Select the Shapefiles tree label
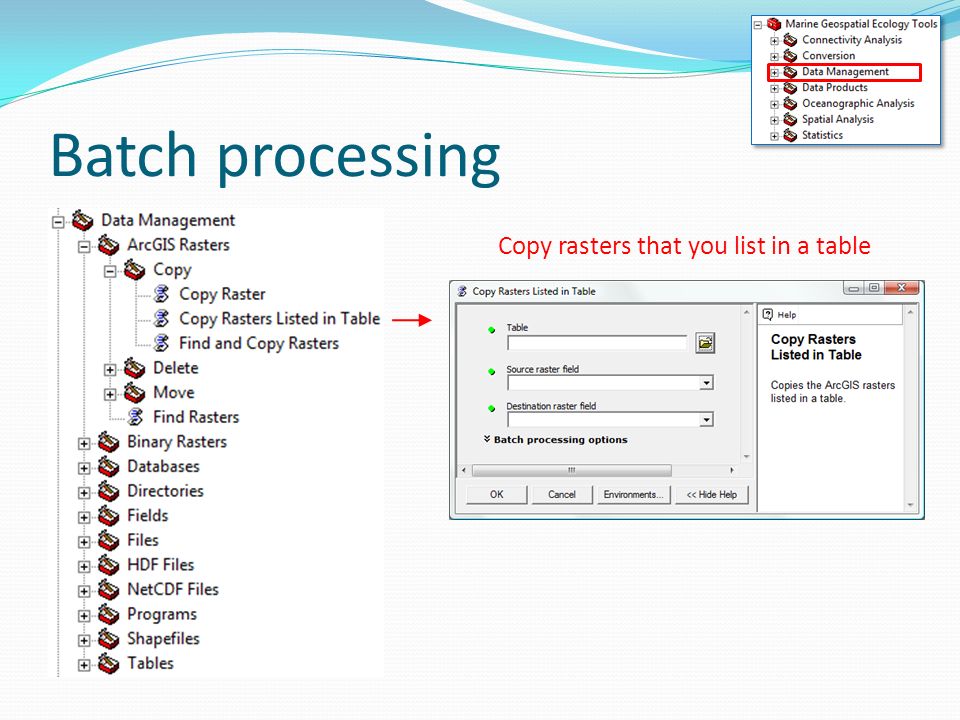Image resolution: width=960 pixels, height=720 pixels. point(163,639)
